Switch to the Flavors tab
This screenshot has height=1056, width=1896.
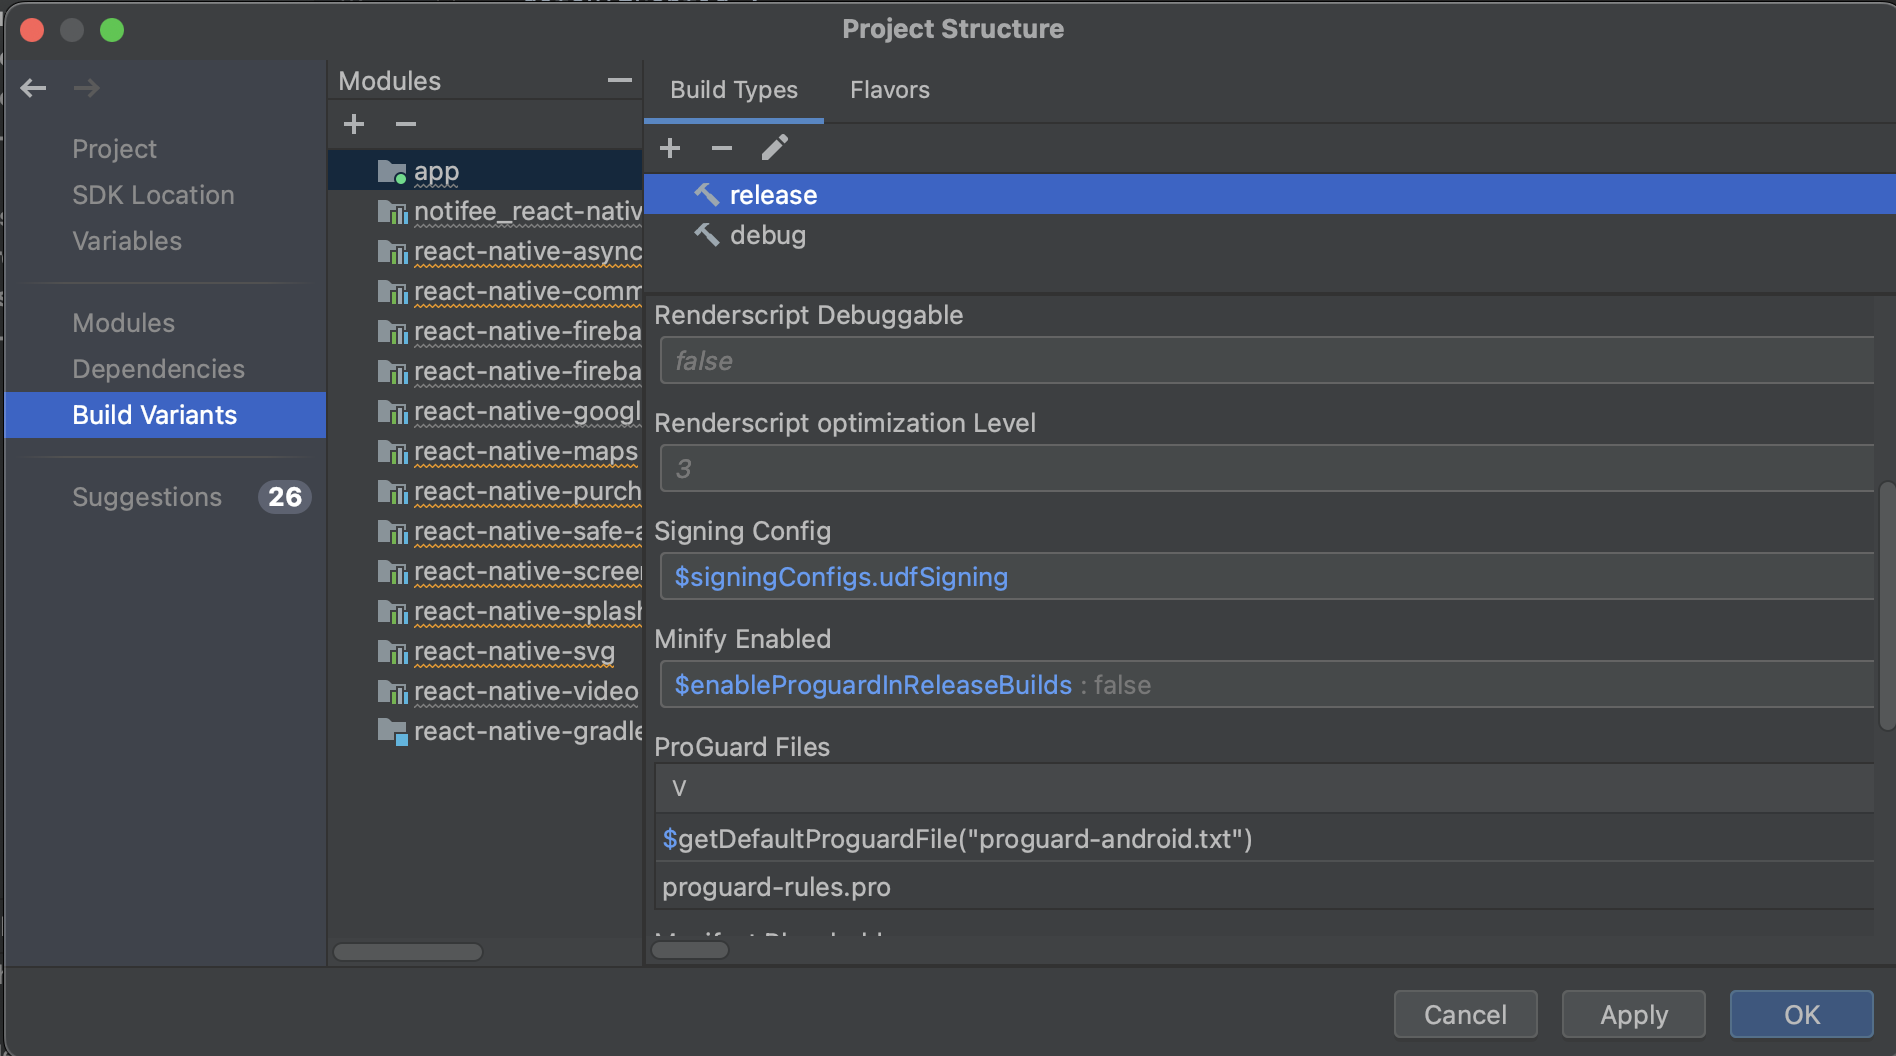pyautogui.click(x=889, y=90)
